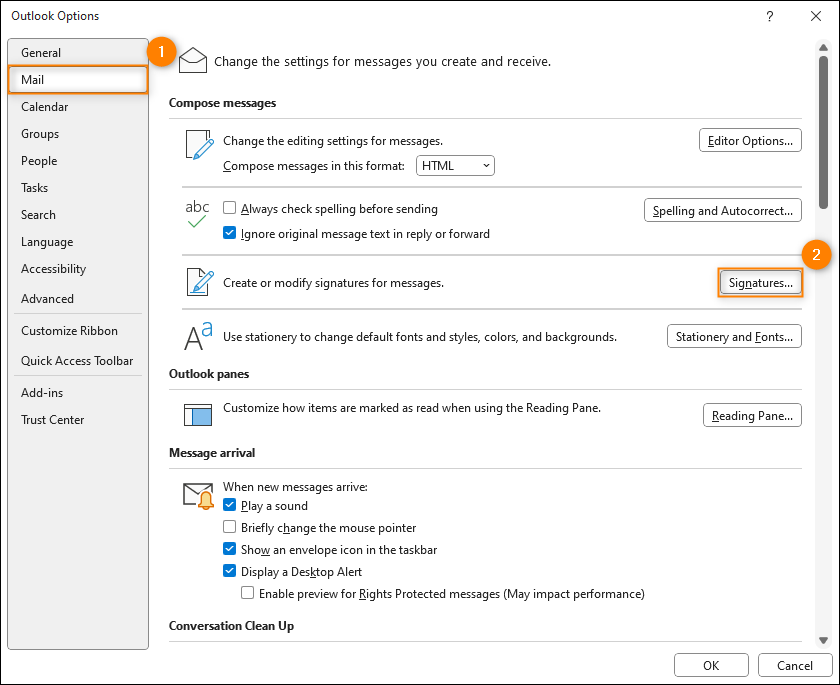Open Add-ins settings
The height and width of the screenshot is (685, 840).
pyautogui.click(x=78, y=393)
